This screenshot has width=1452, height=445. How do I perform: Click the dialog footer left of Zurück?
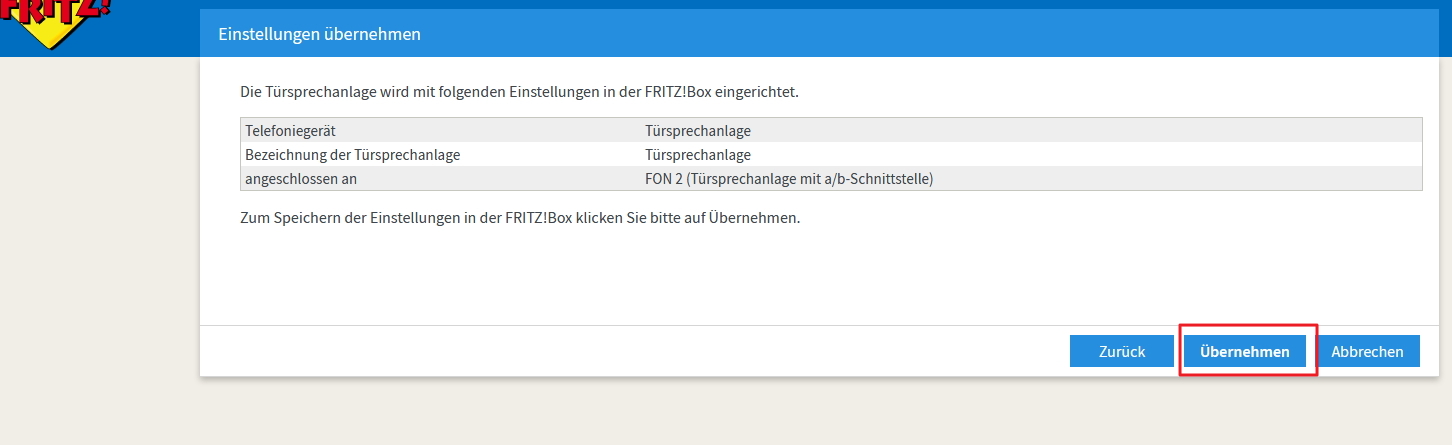point(600,351)
